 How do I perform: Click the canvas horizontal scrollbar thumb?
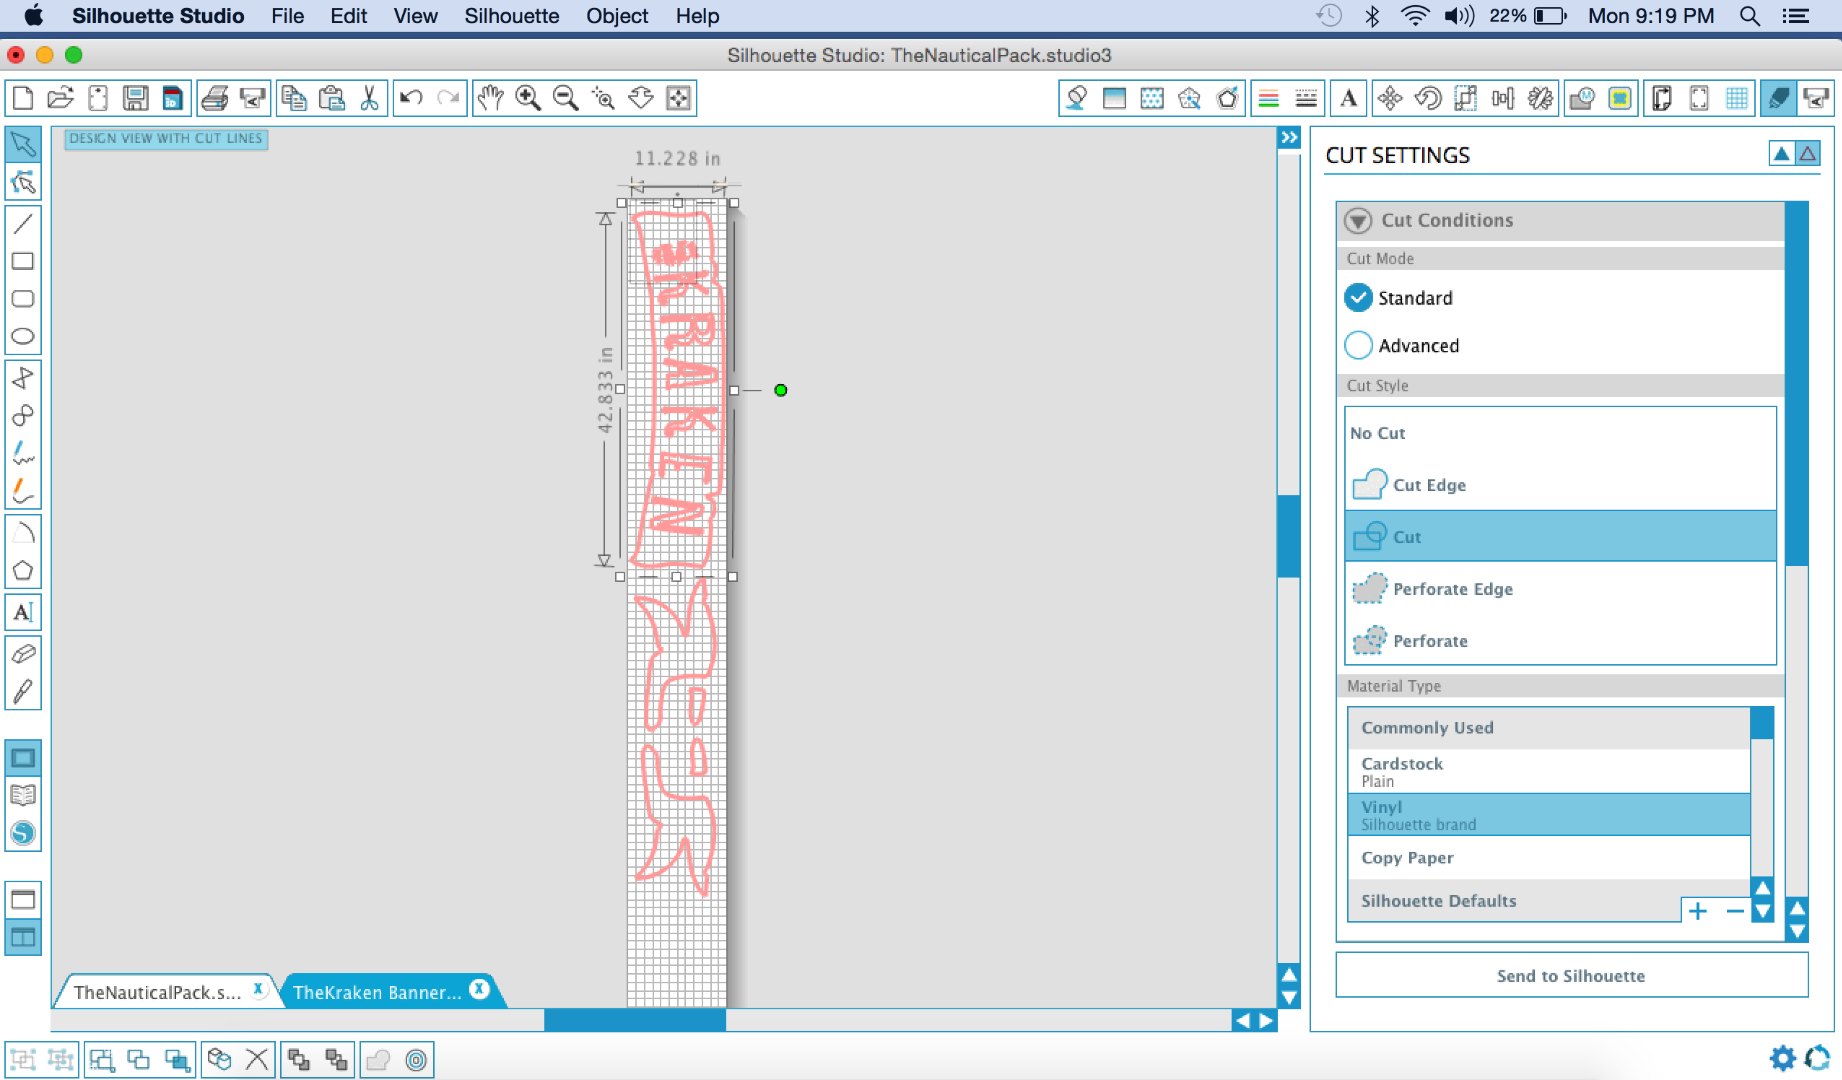tap(635, 1020)
